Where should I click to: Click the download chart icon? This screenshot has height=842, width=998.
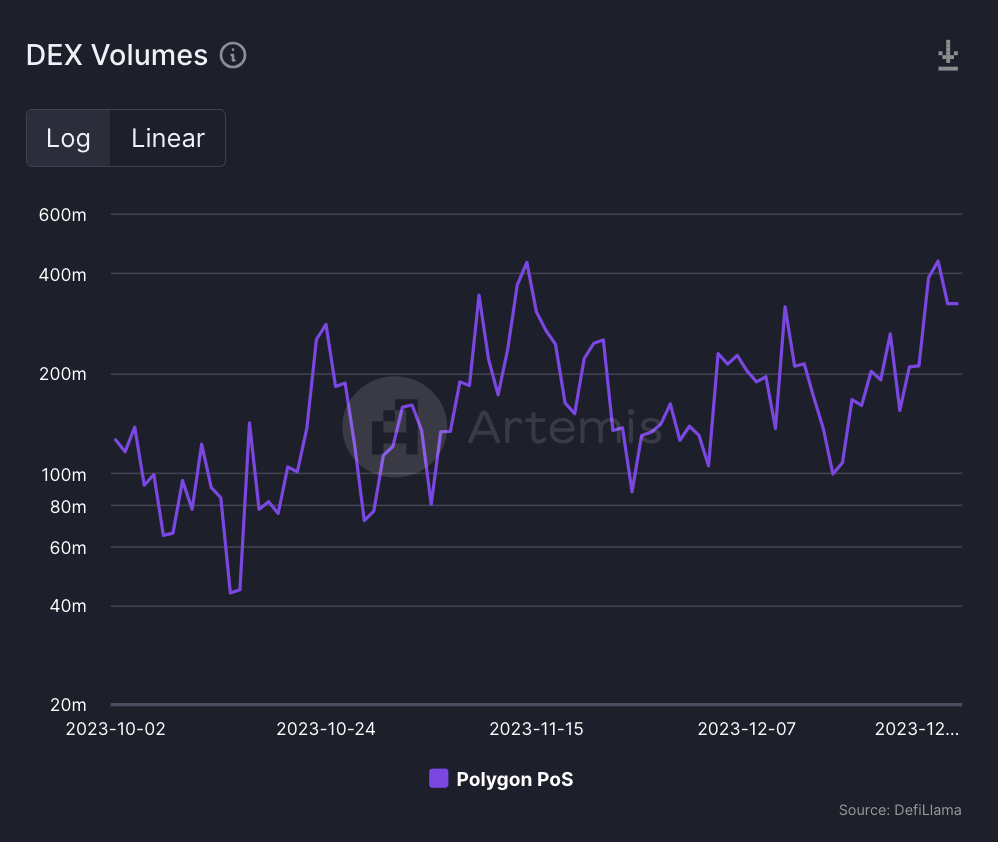[x=948, y=56]
